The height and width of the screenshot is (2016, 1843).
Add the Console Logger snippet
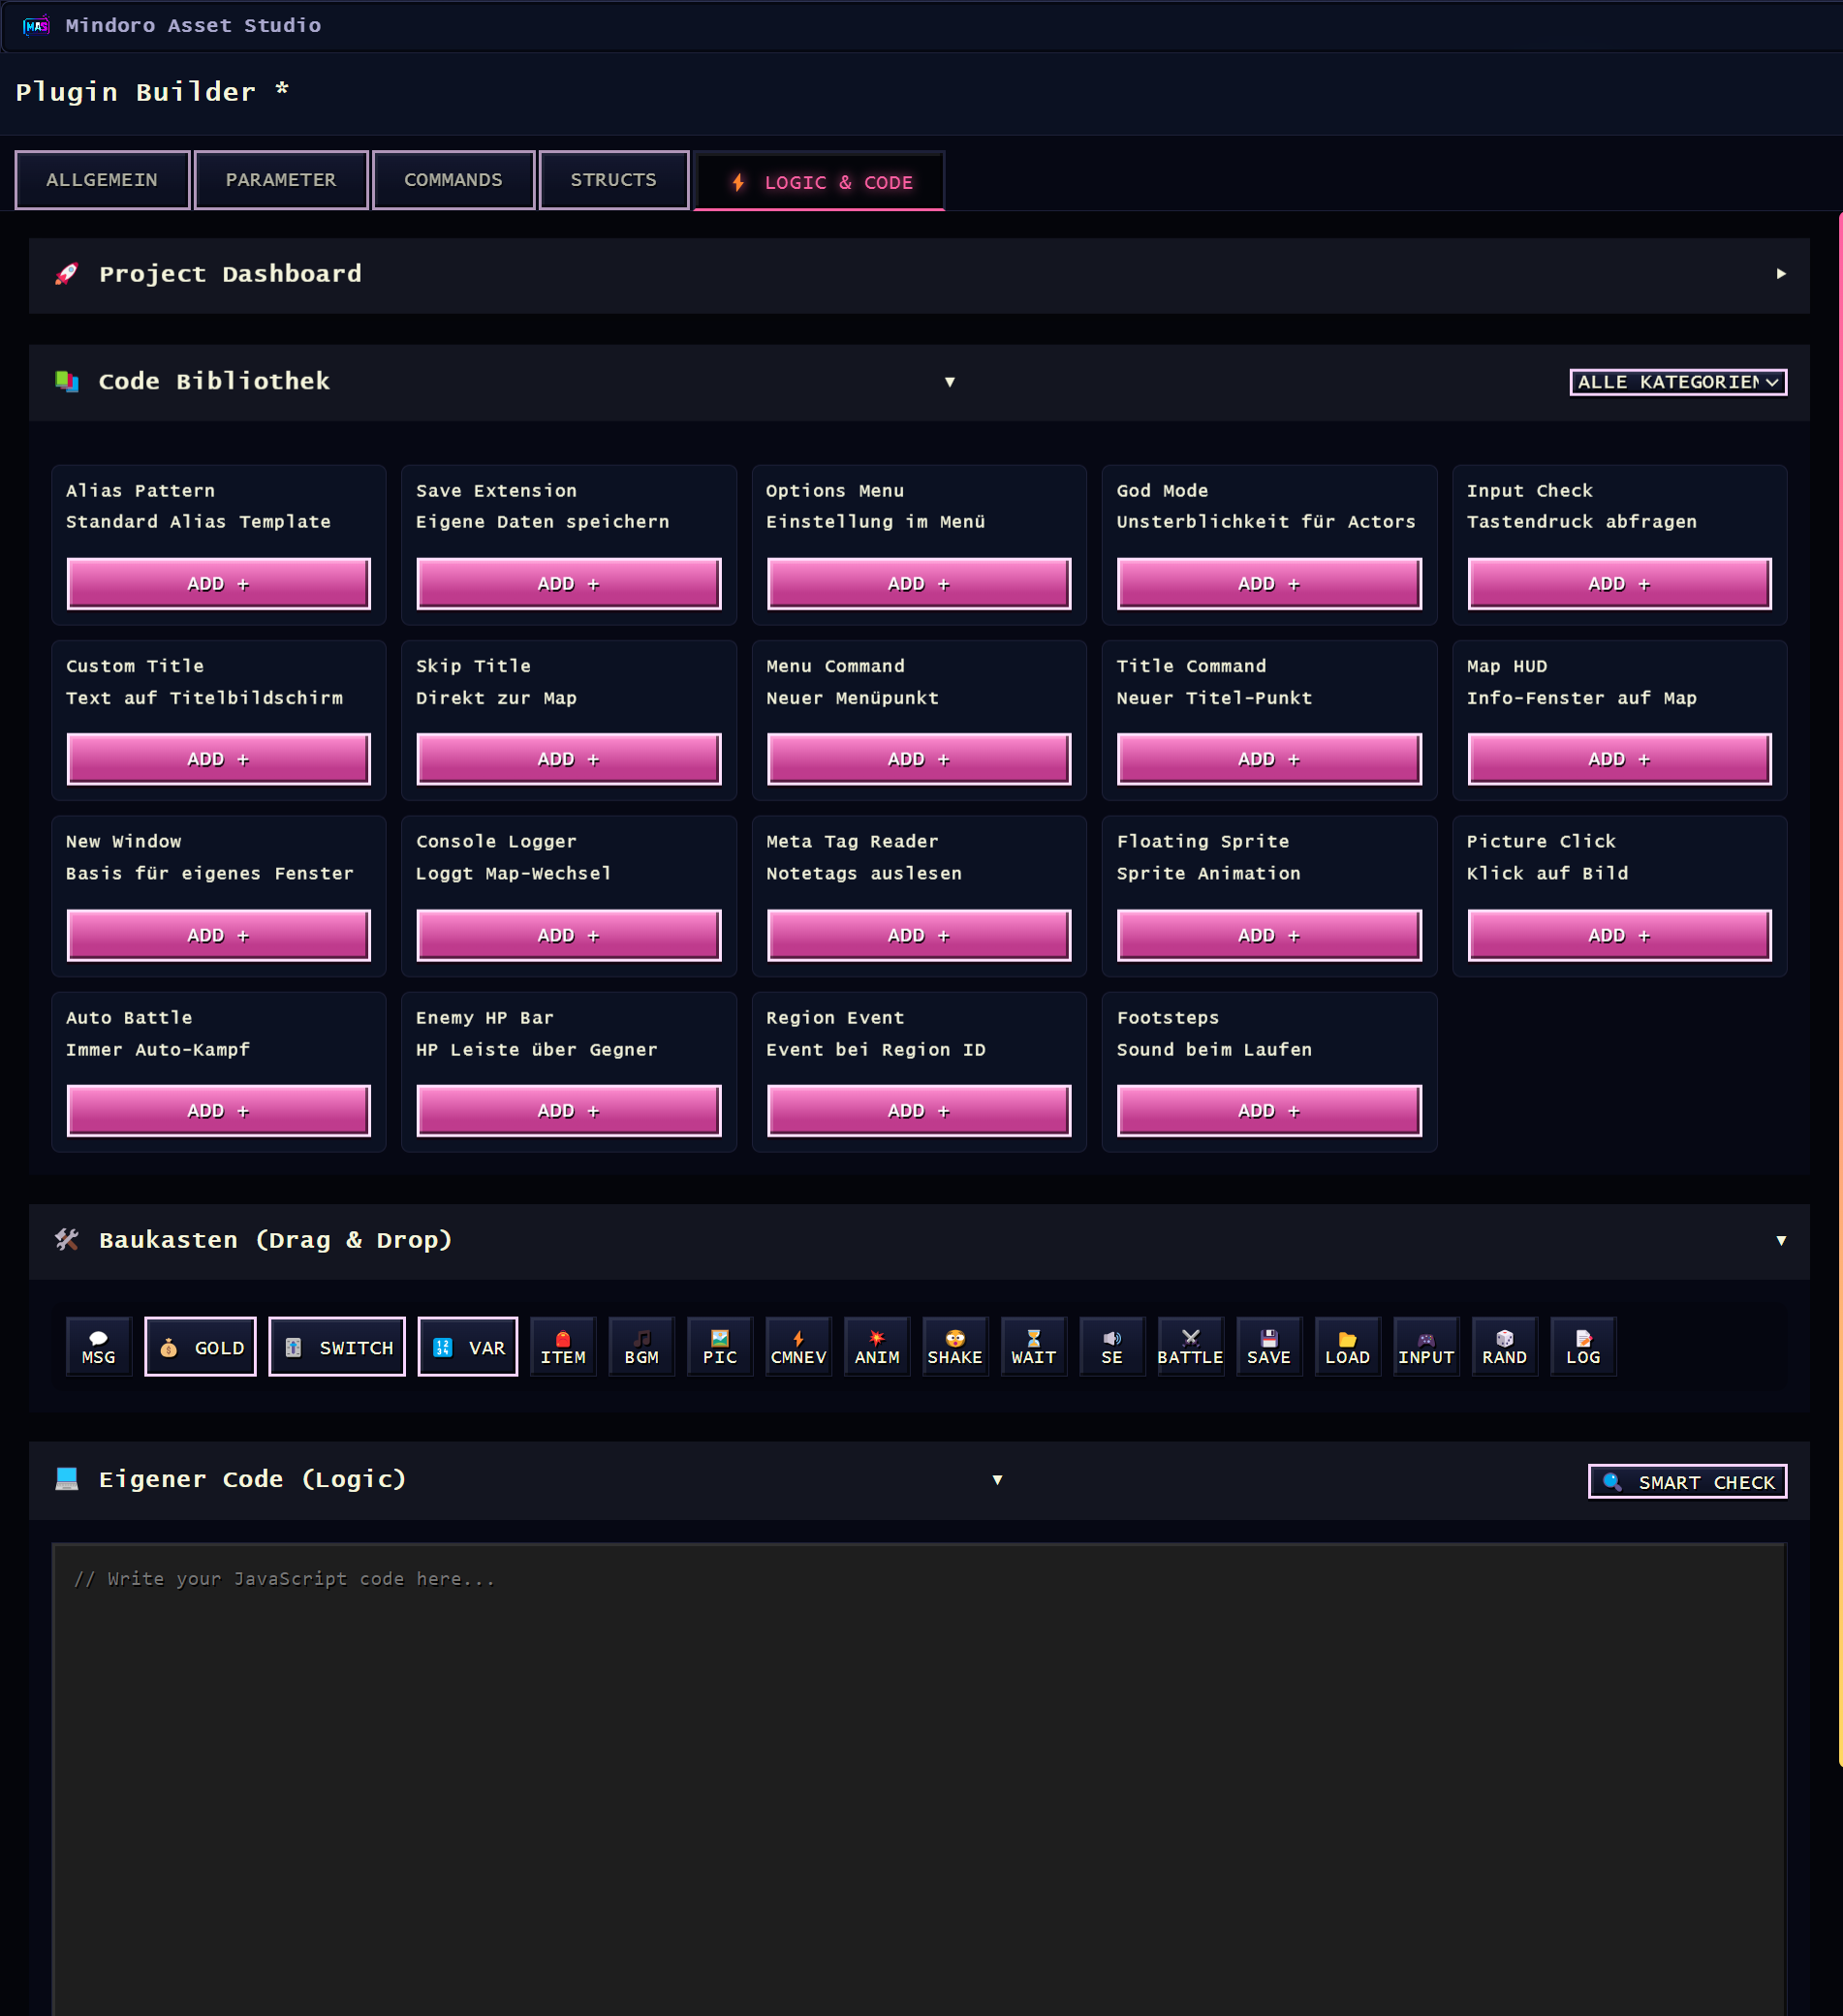pyautogui.click(x=569, y=935)
